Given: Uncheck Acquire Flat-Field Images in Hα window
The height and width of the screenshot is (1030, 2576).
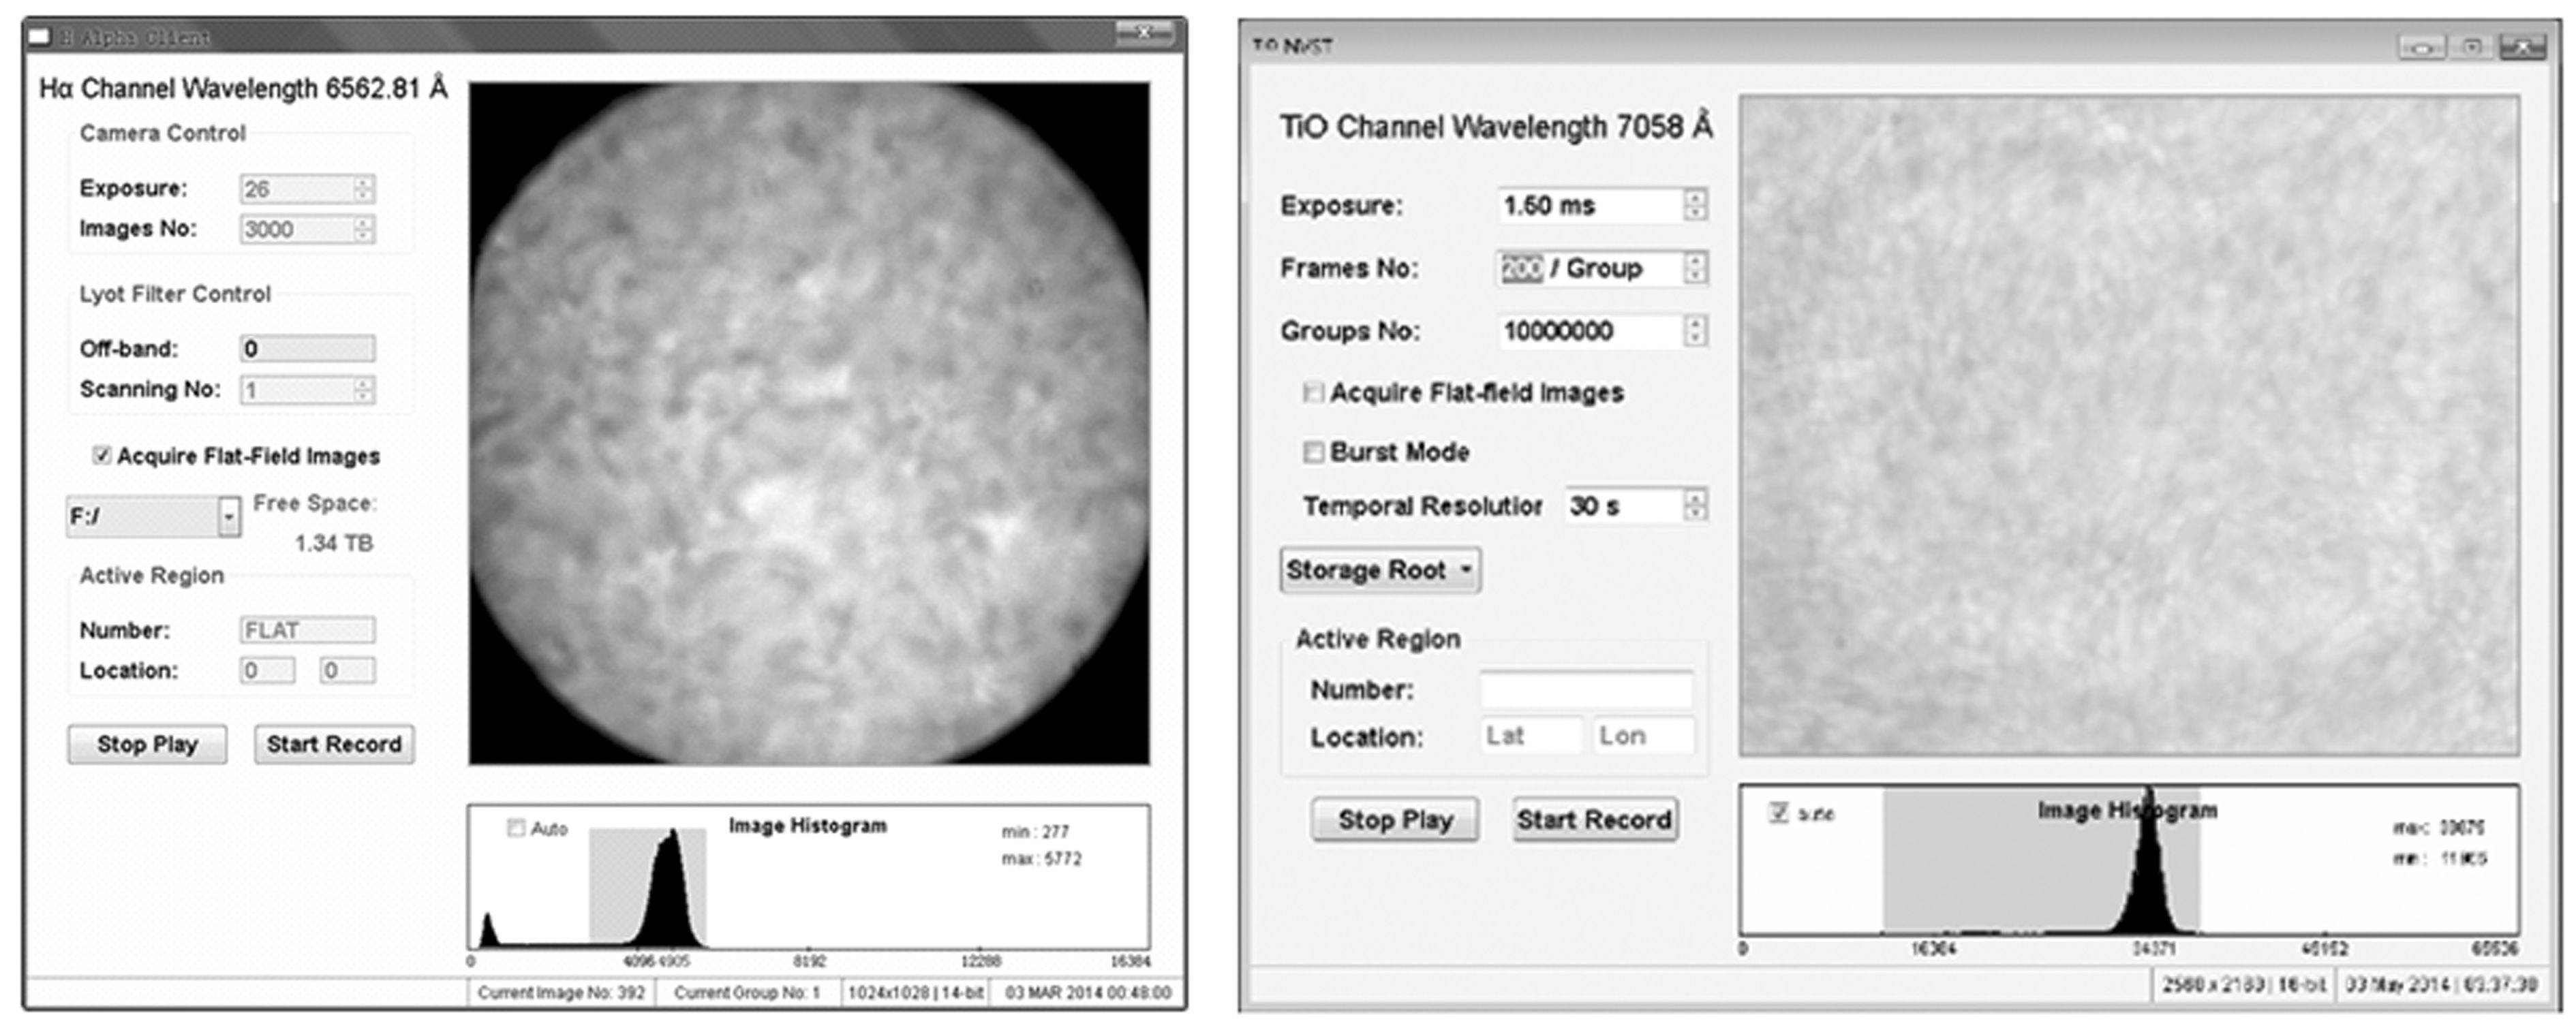Looking at the screenshot, I should (x=101, y=456).
